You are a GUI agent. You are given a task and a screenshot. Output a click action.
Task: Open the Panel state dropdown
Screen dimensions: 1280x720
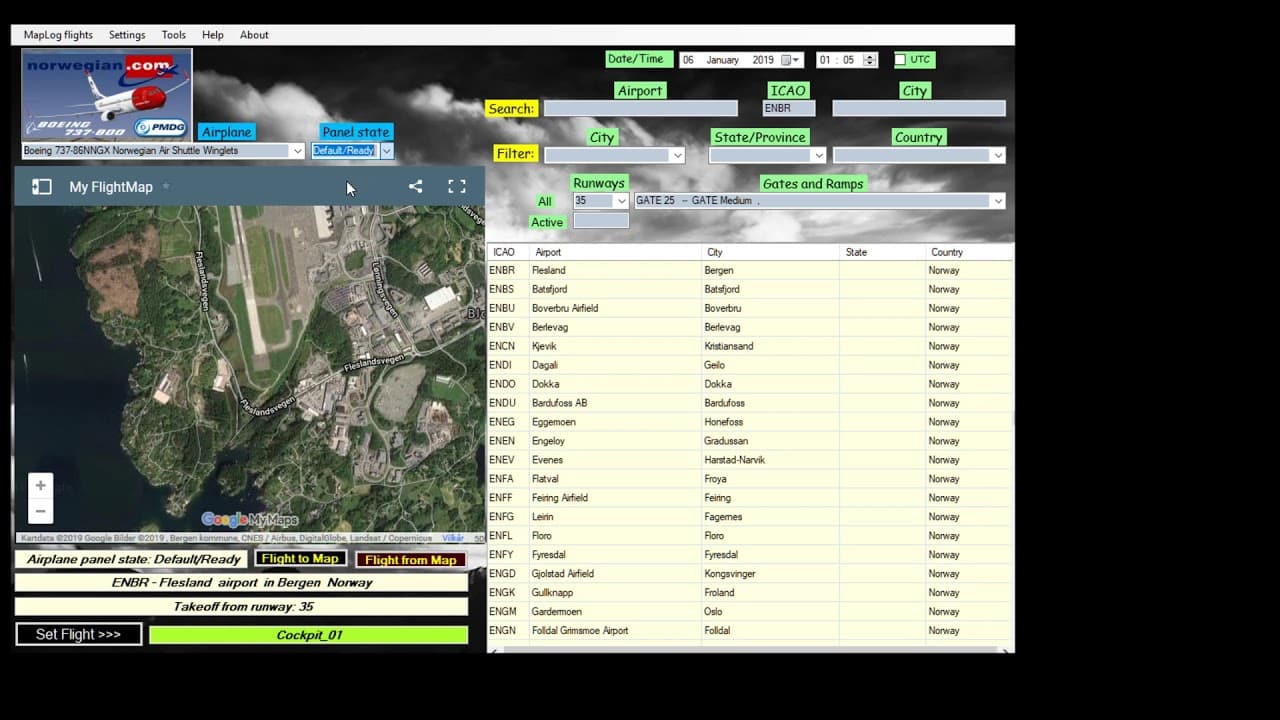coord(386,151)
